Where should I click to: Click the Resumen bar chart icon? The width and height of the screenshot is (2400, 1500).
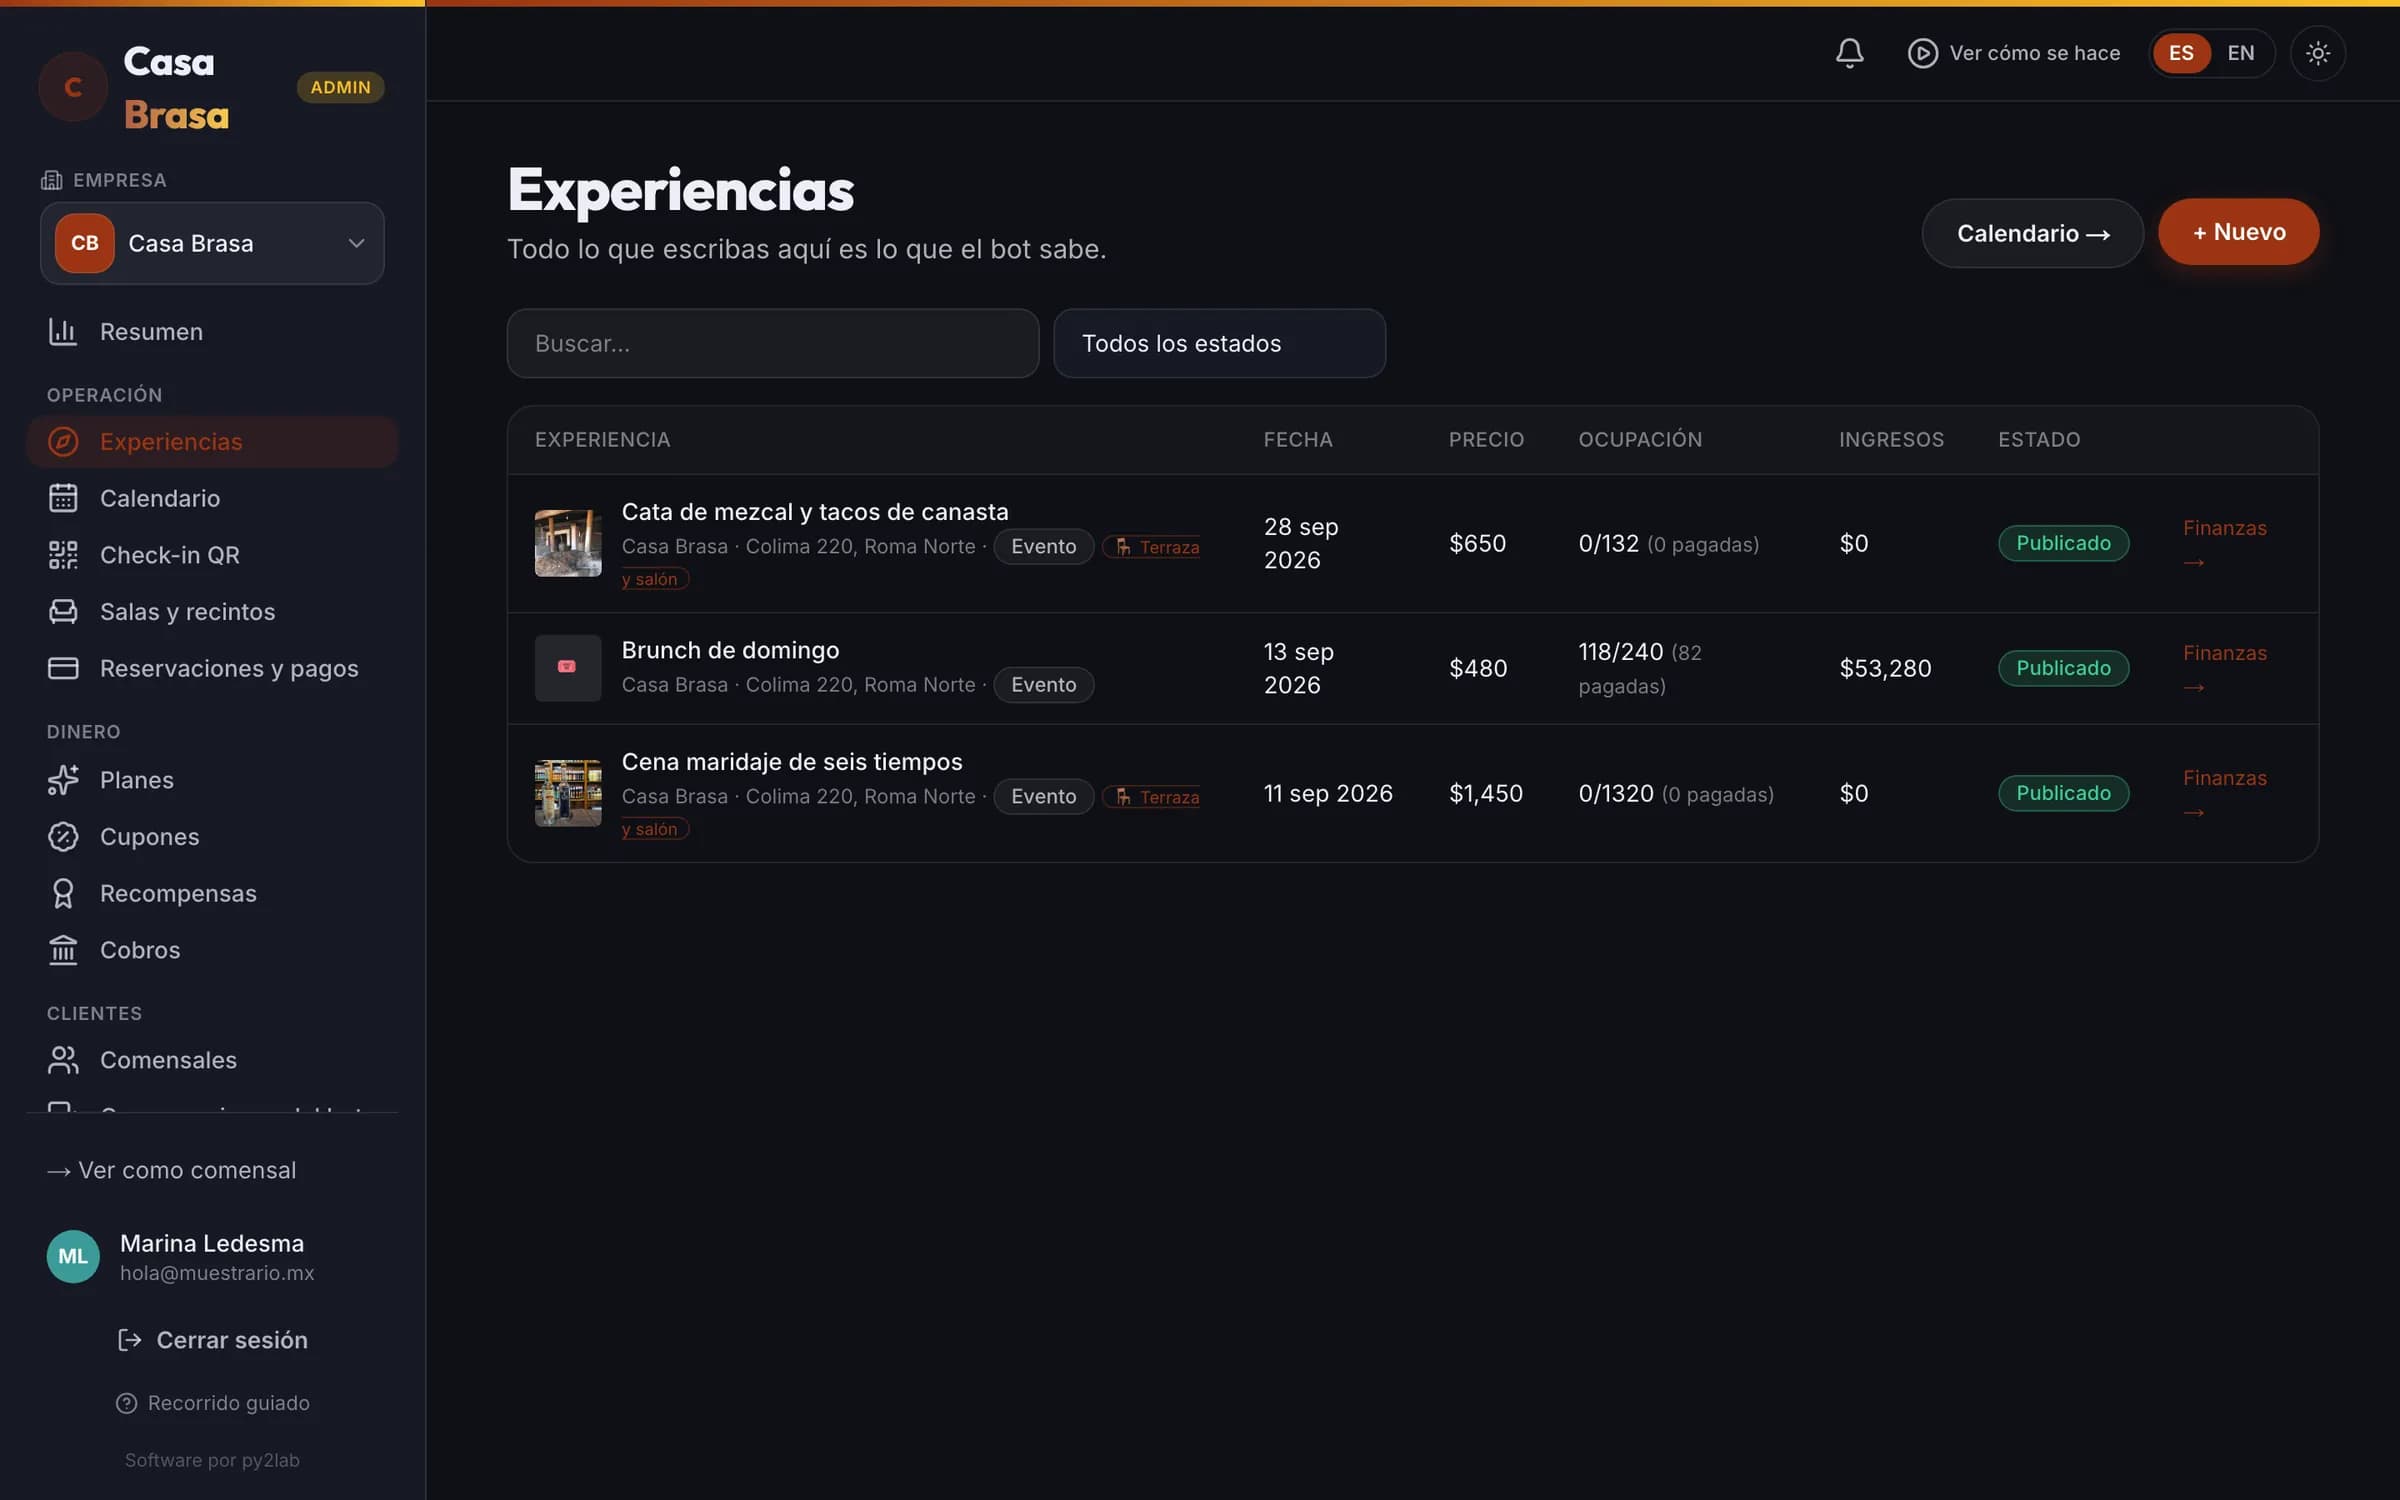63,331
